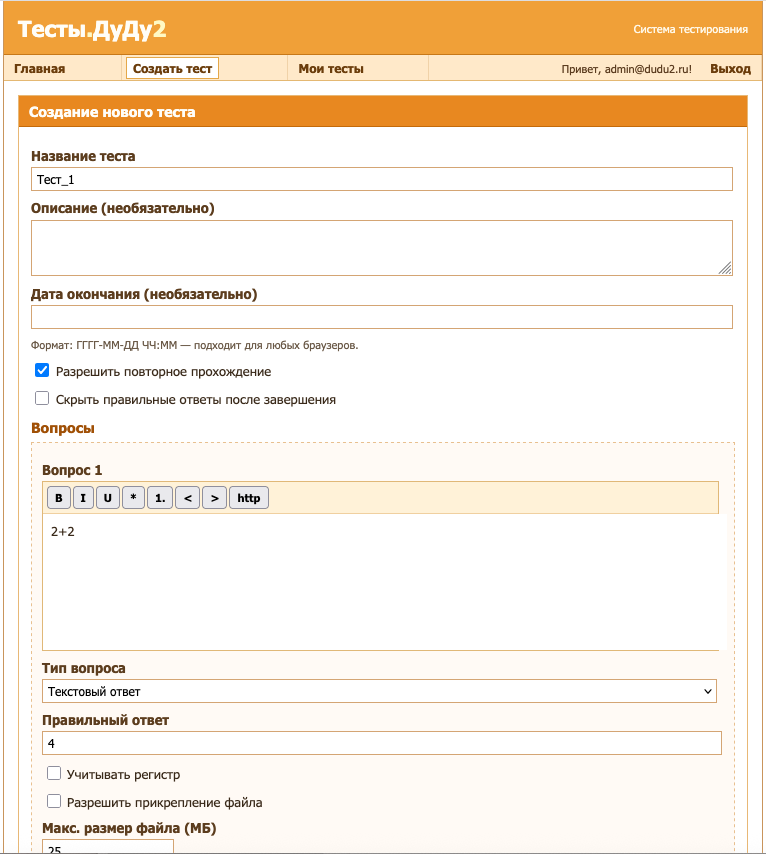Focus the 'Дата окончания' date field
The width and height of the screenshot is (766, 854).
click(382, 317)
